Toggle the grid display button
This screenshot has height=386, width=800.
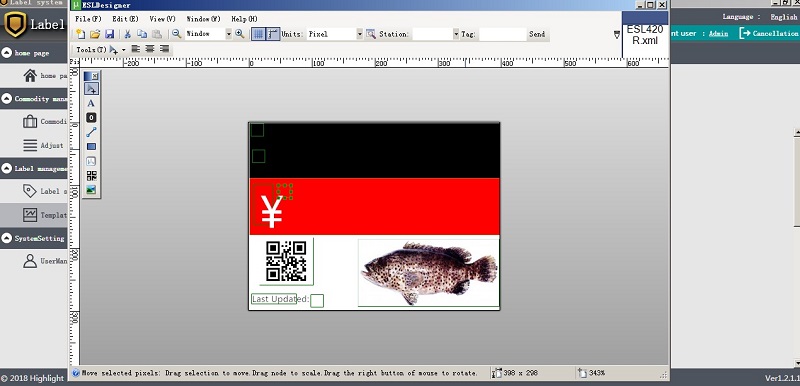(x=258, y=34)
